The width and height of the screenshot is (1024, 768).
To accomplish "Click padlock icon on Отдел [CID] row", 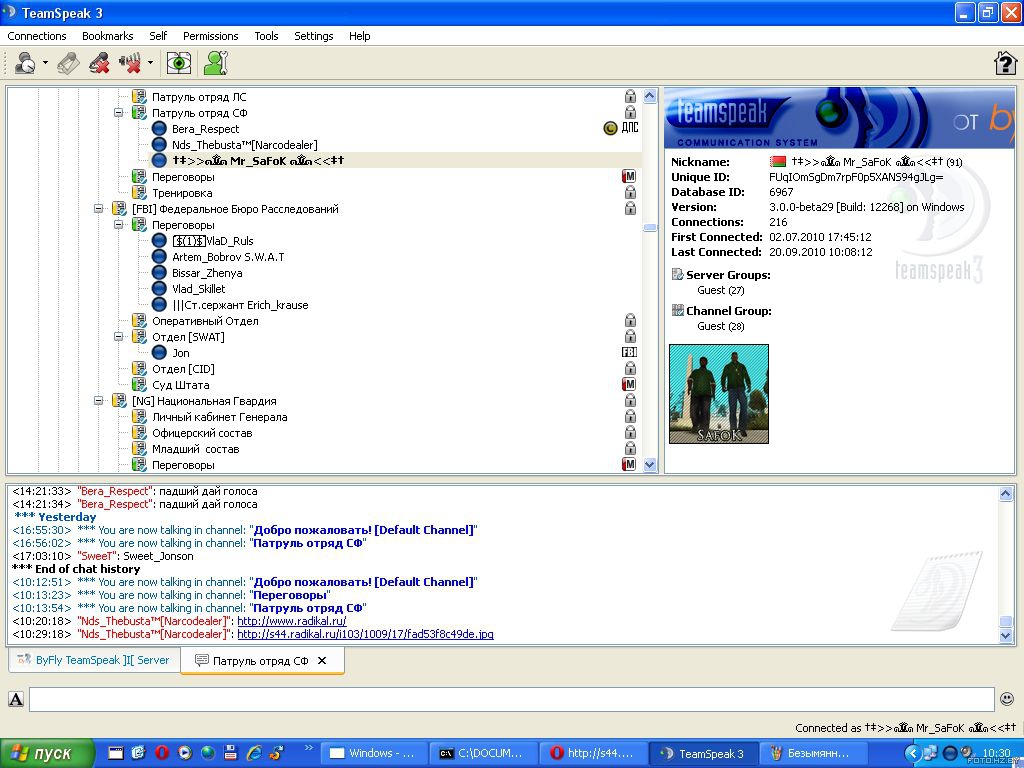I will tap(630, 369).
